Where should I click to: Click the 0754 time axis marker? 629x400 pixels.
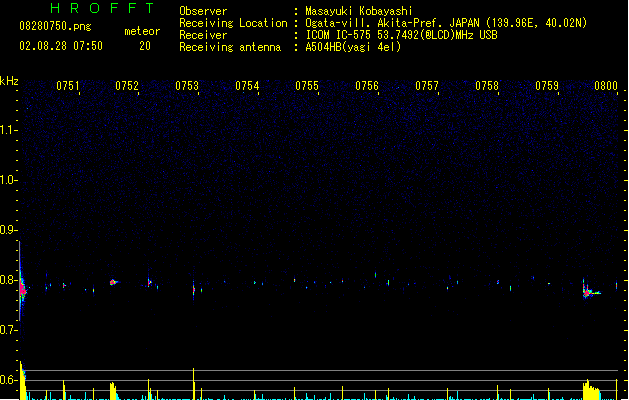tap(247, 86)
